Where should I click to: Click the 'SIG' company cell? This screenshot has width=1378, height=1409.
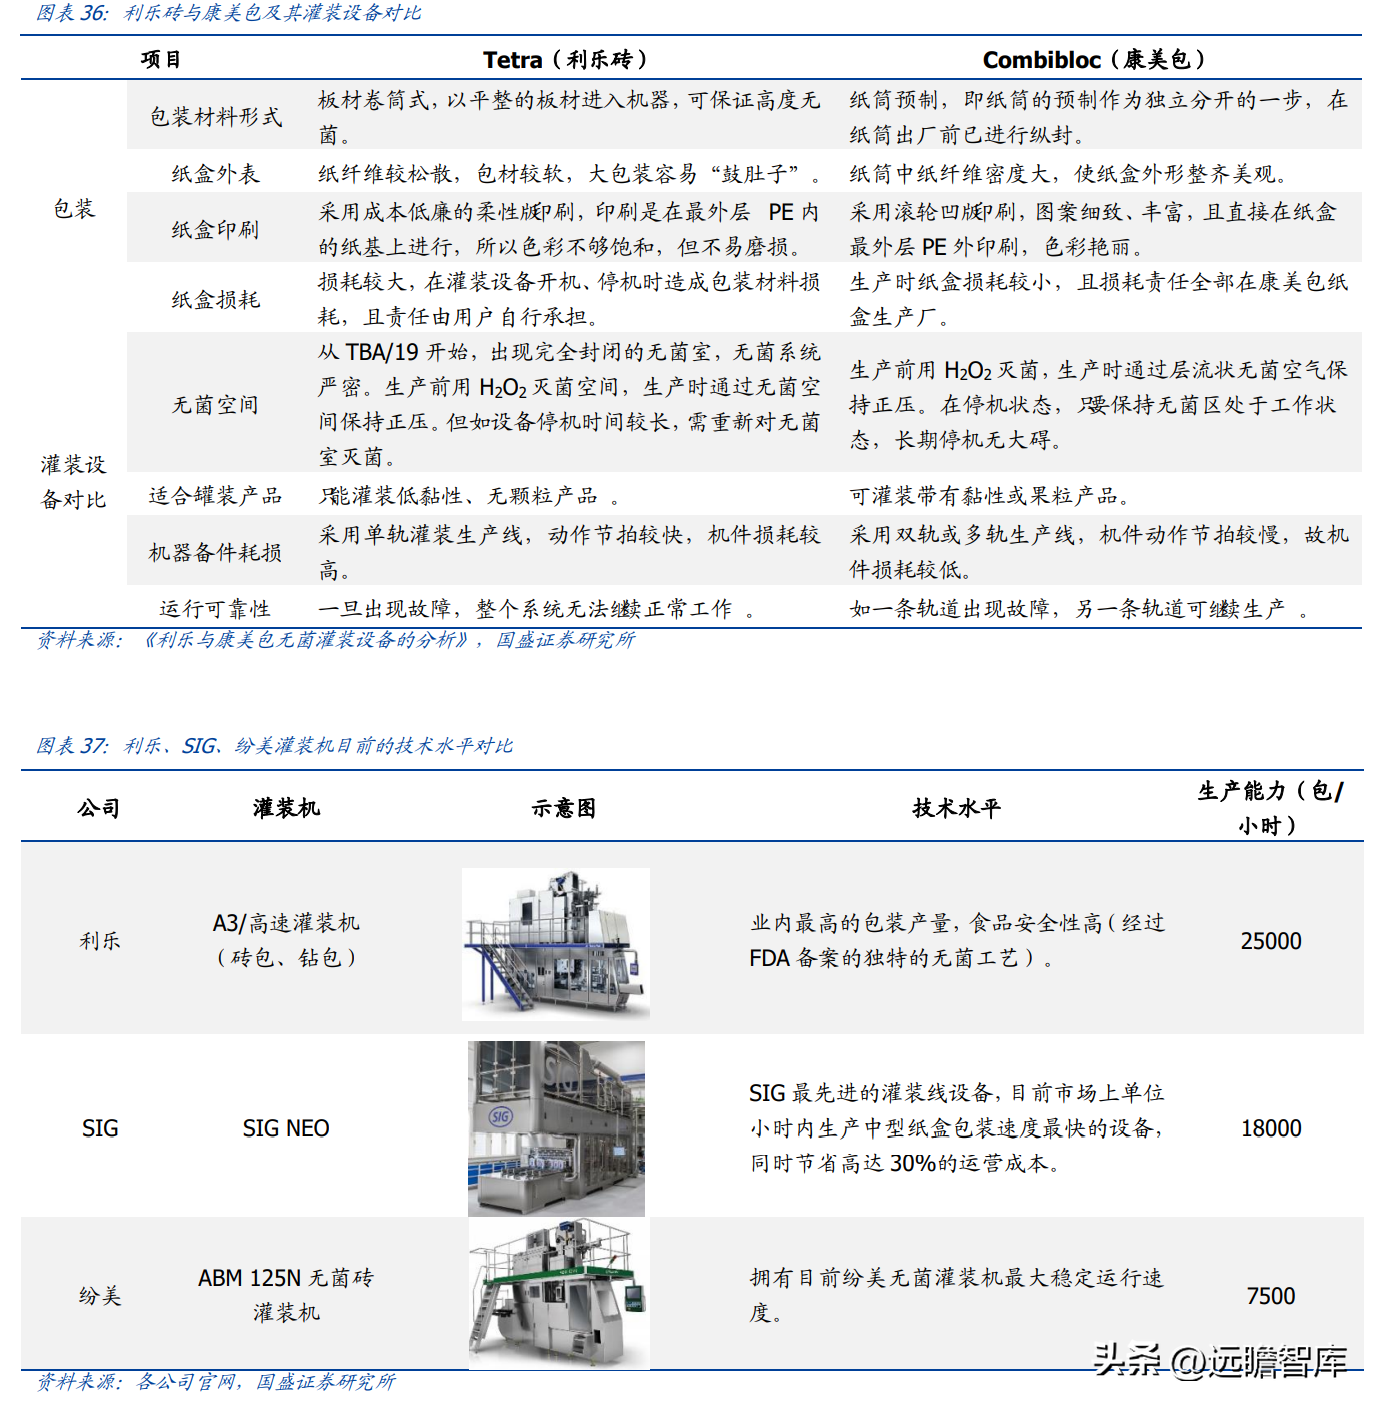(100, 1128)
